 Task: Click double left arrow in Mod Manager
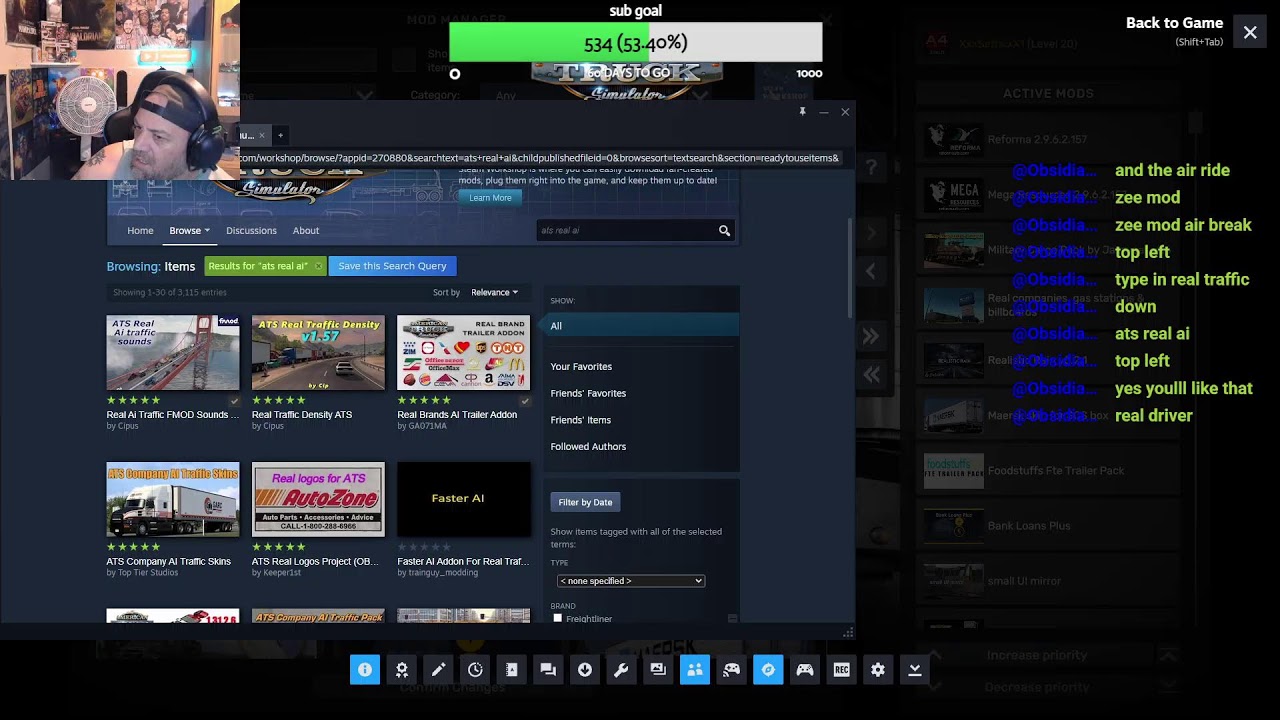pyautogui.click(x=871, y=375)
